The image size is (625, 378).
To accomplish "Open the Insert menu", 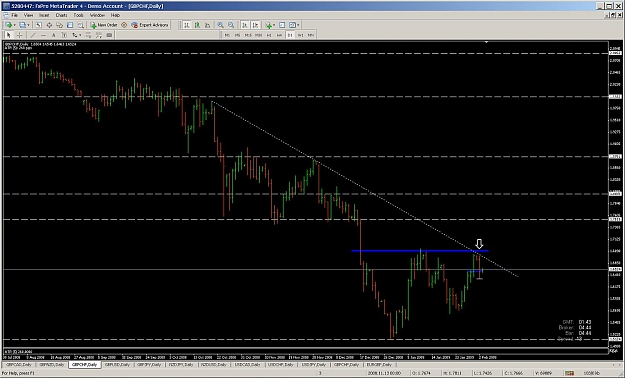I will [44, 15].
